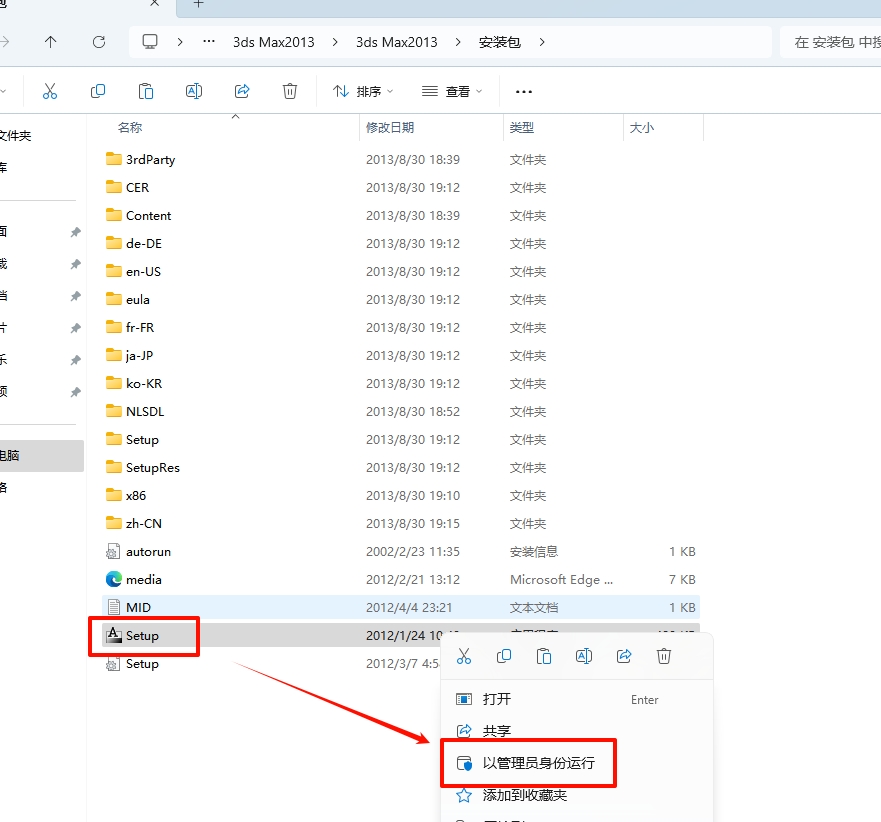This screenshot has height=822, width=881.
Task: Sort files by the 修改日期 column header
Action: coord(390,127)
